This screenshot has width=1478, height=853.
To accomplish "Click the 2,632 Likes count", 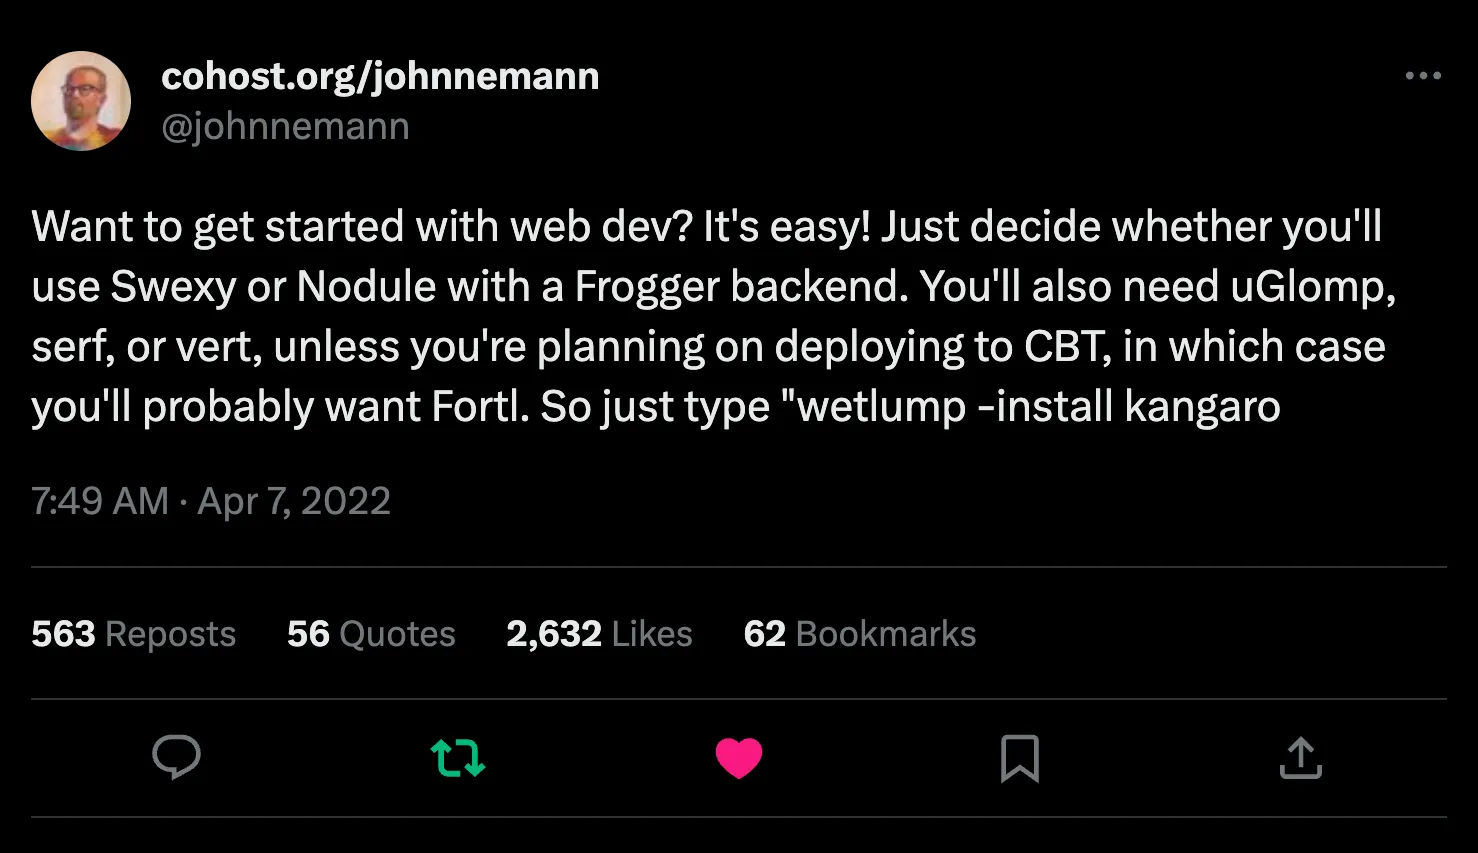I will tap(599, 634).
